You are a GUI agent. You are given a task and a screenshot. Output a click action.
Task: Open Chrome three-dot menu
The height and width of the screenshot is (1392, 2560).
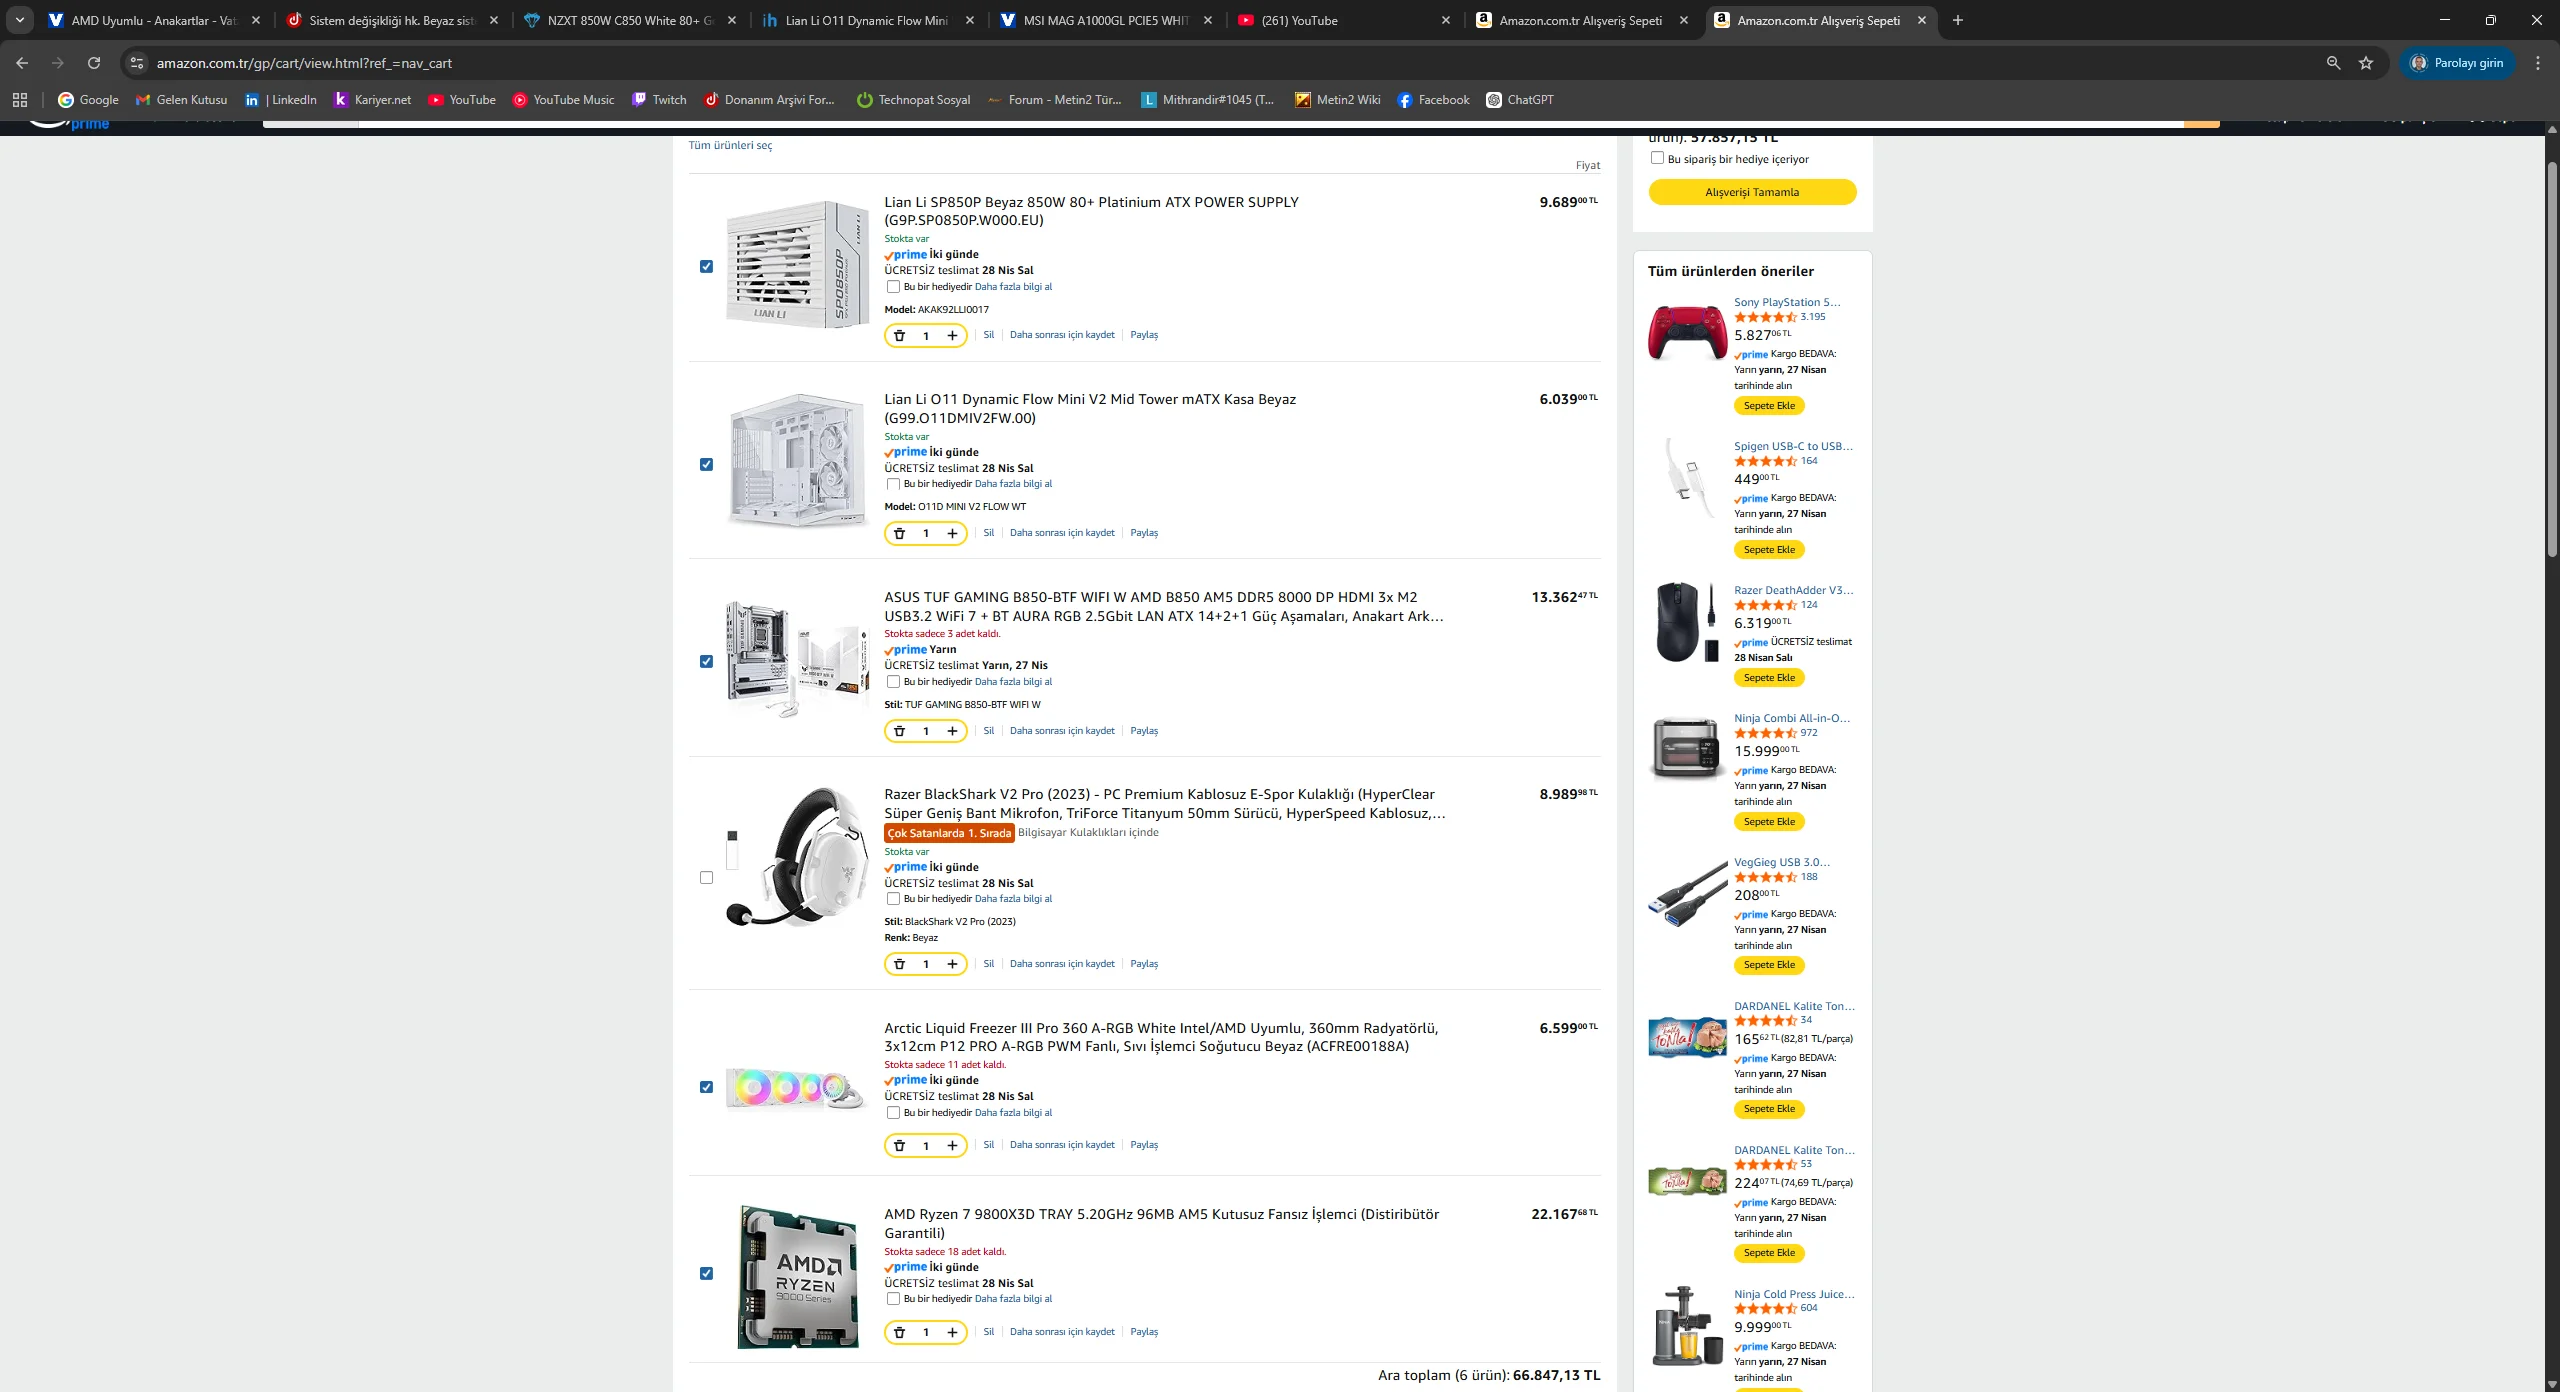pos(2537,63)
